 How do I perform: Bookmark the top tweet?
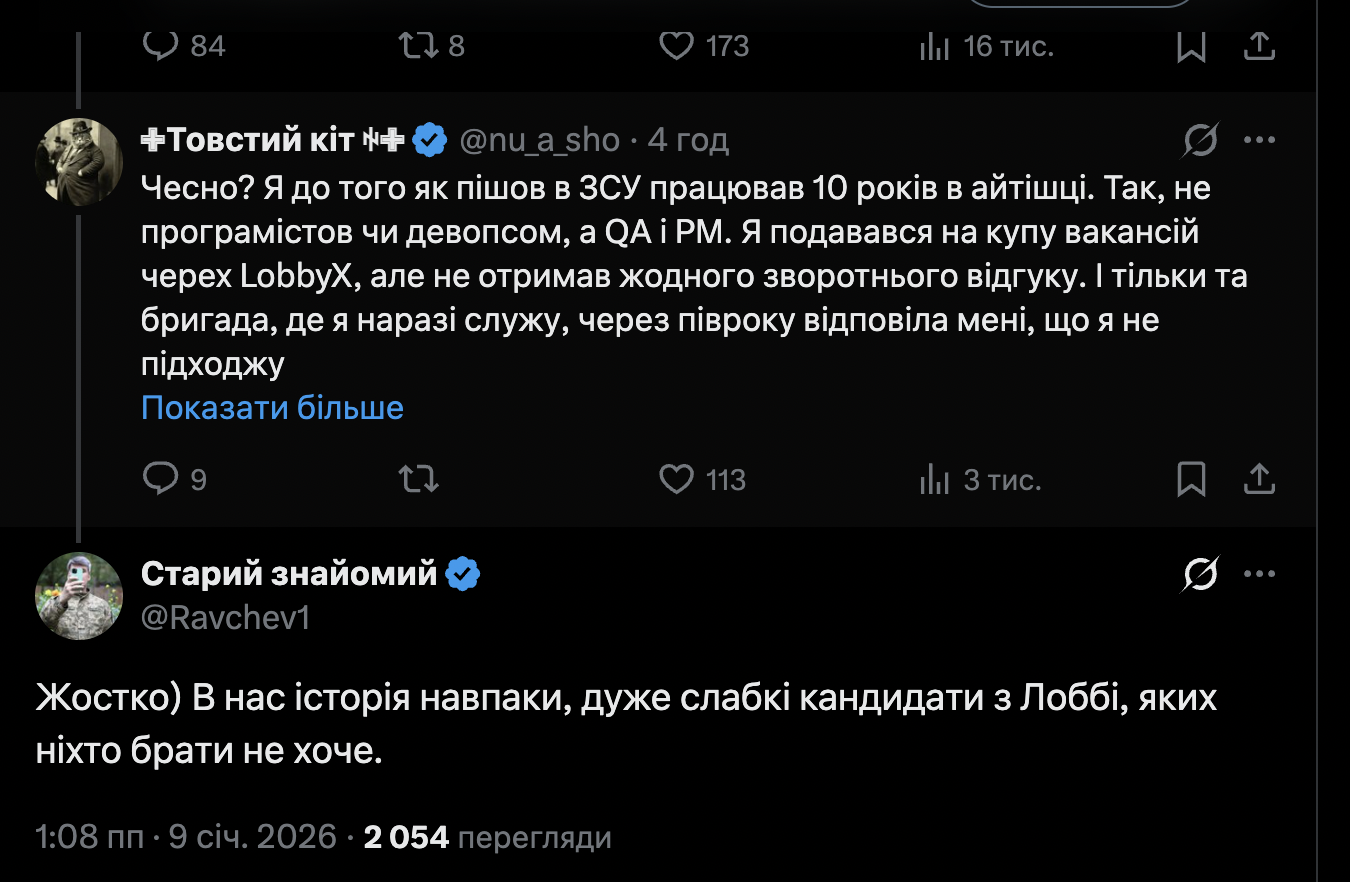[x=1191, y=46]
